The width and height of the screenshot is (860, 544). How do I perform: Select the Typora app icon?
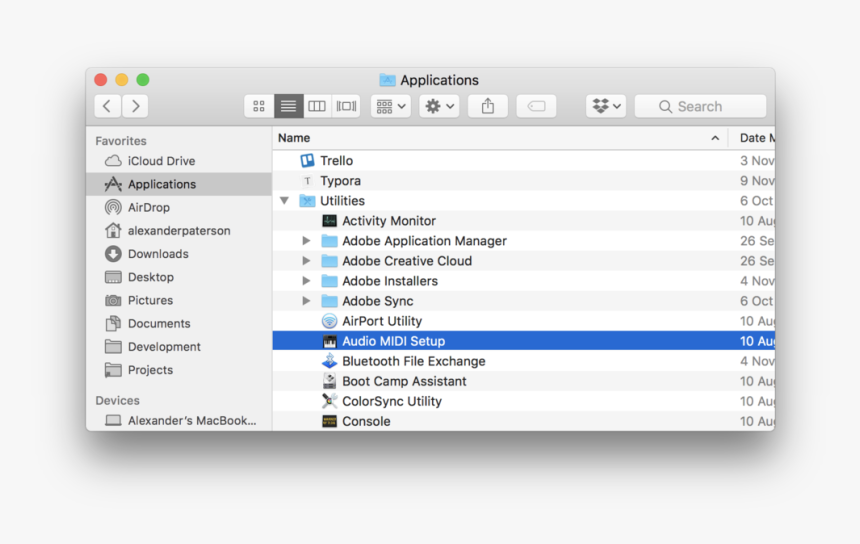307,181
